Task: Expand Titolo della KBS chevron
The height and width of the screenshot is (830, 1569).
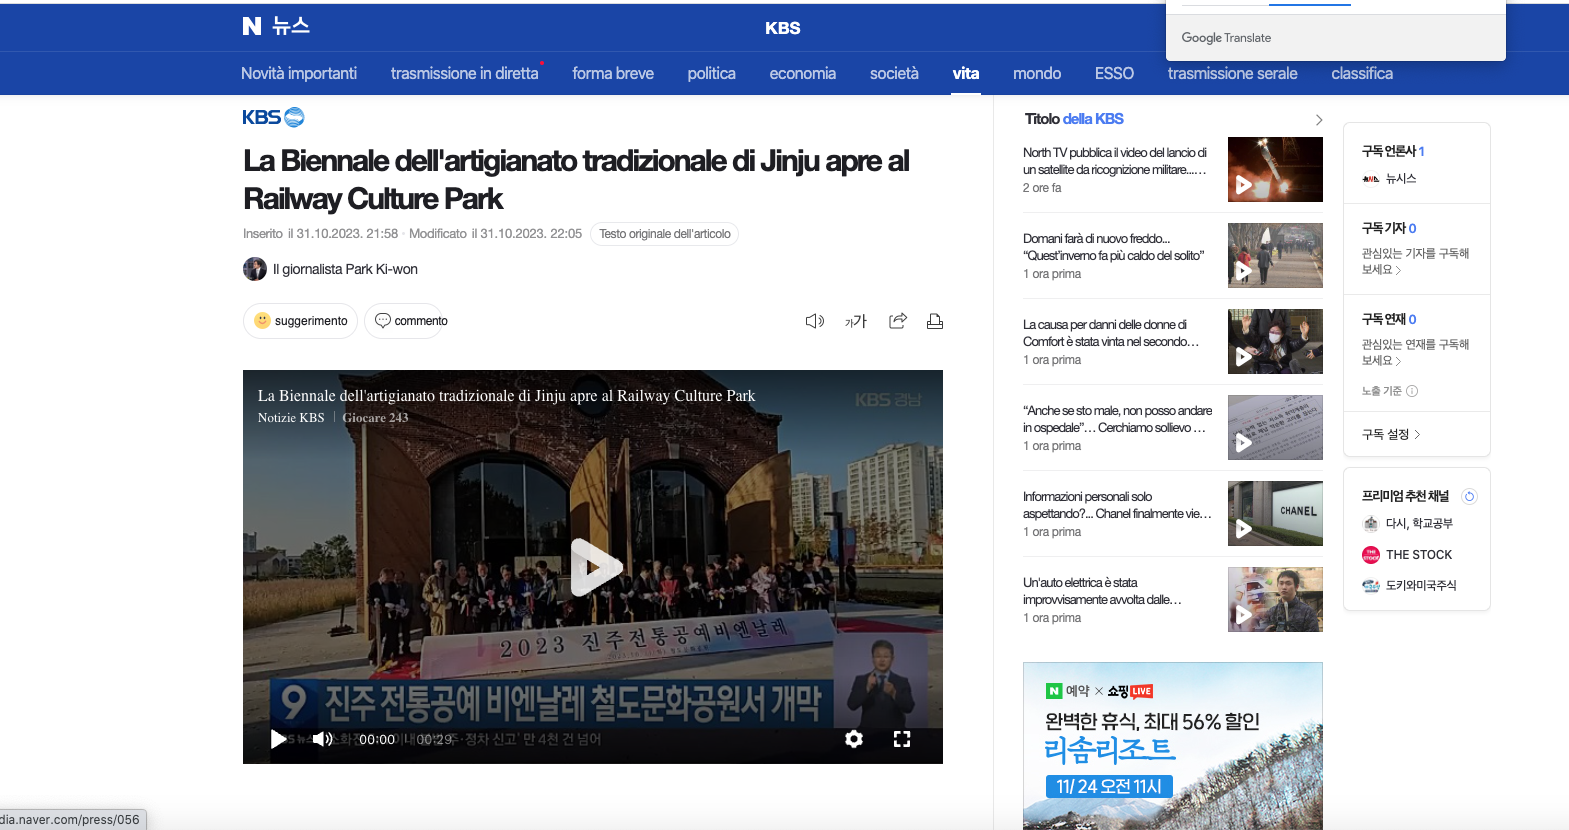Action: pos(1319,119)
